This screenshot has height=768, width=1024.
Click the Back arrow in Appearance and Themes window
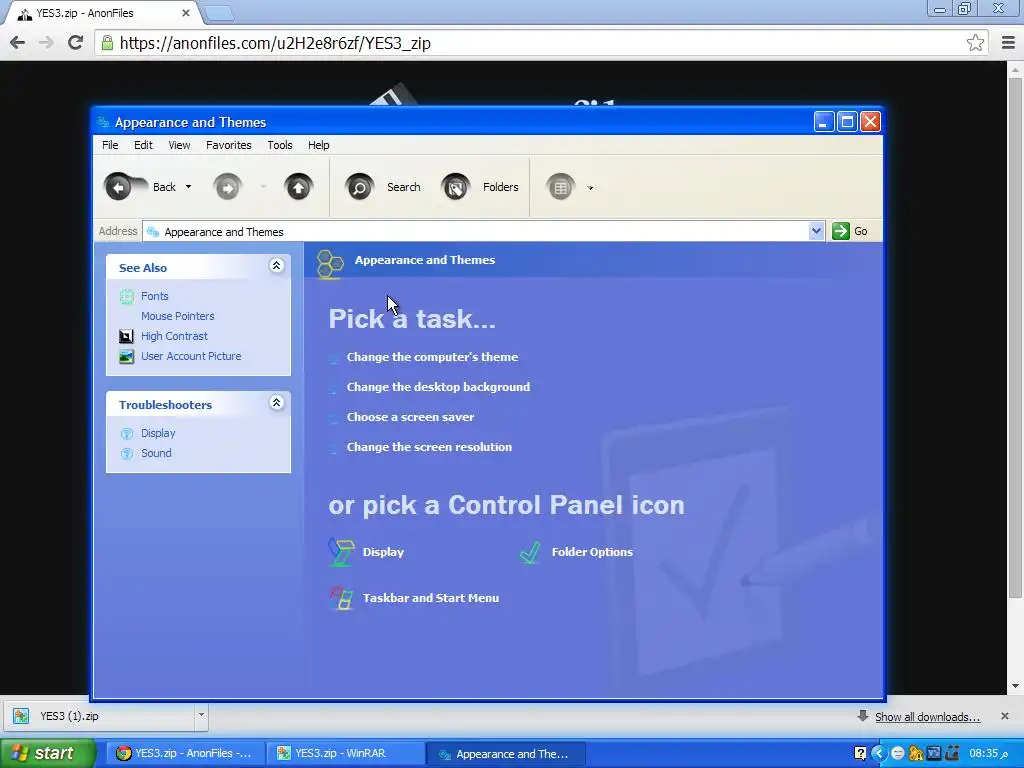point(118,187)
